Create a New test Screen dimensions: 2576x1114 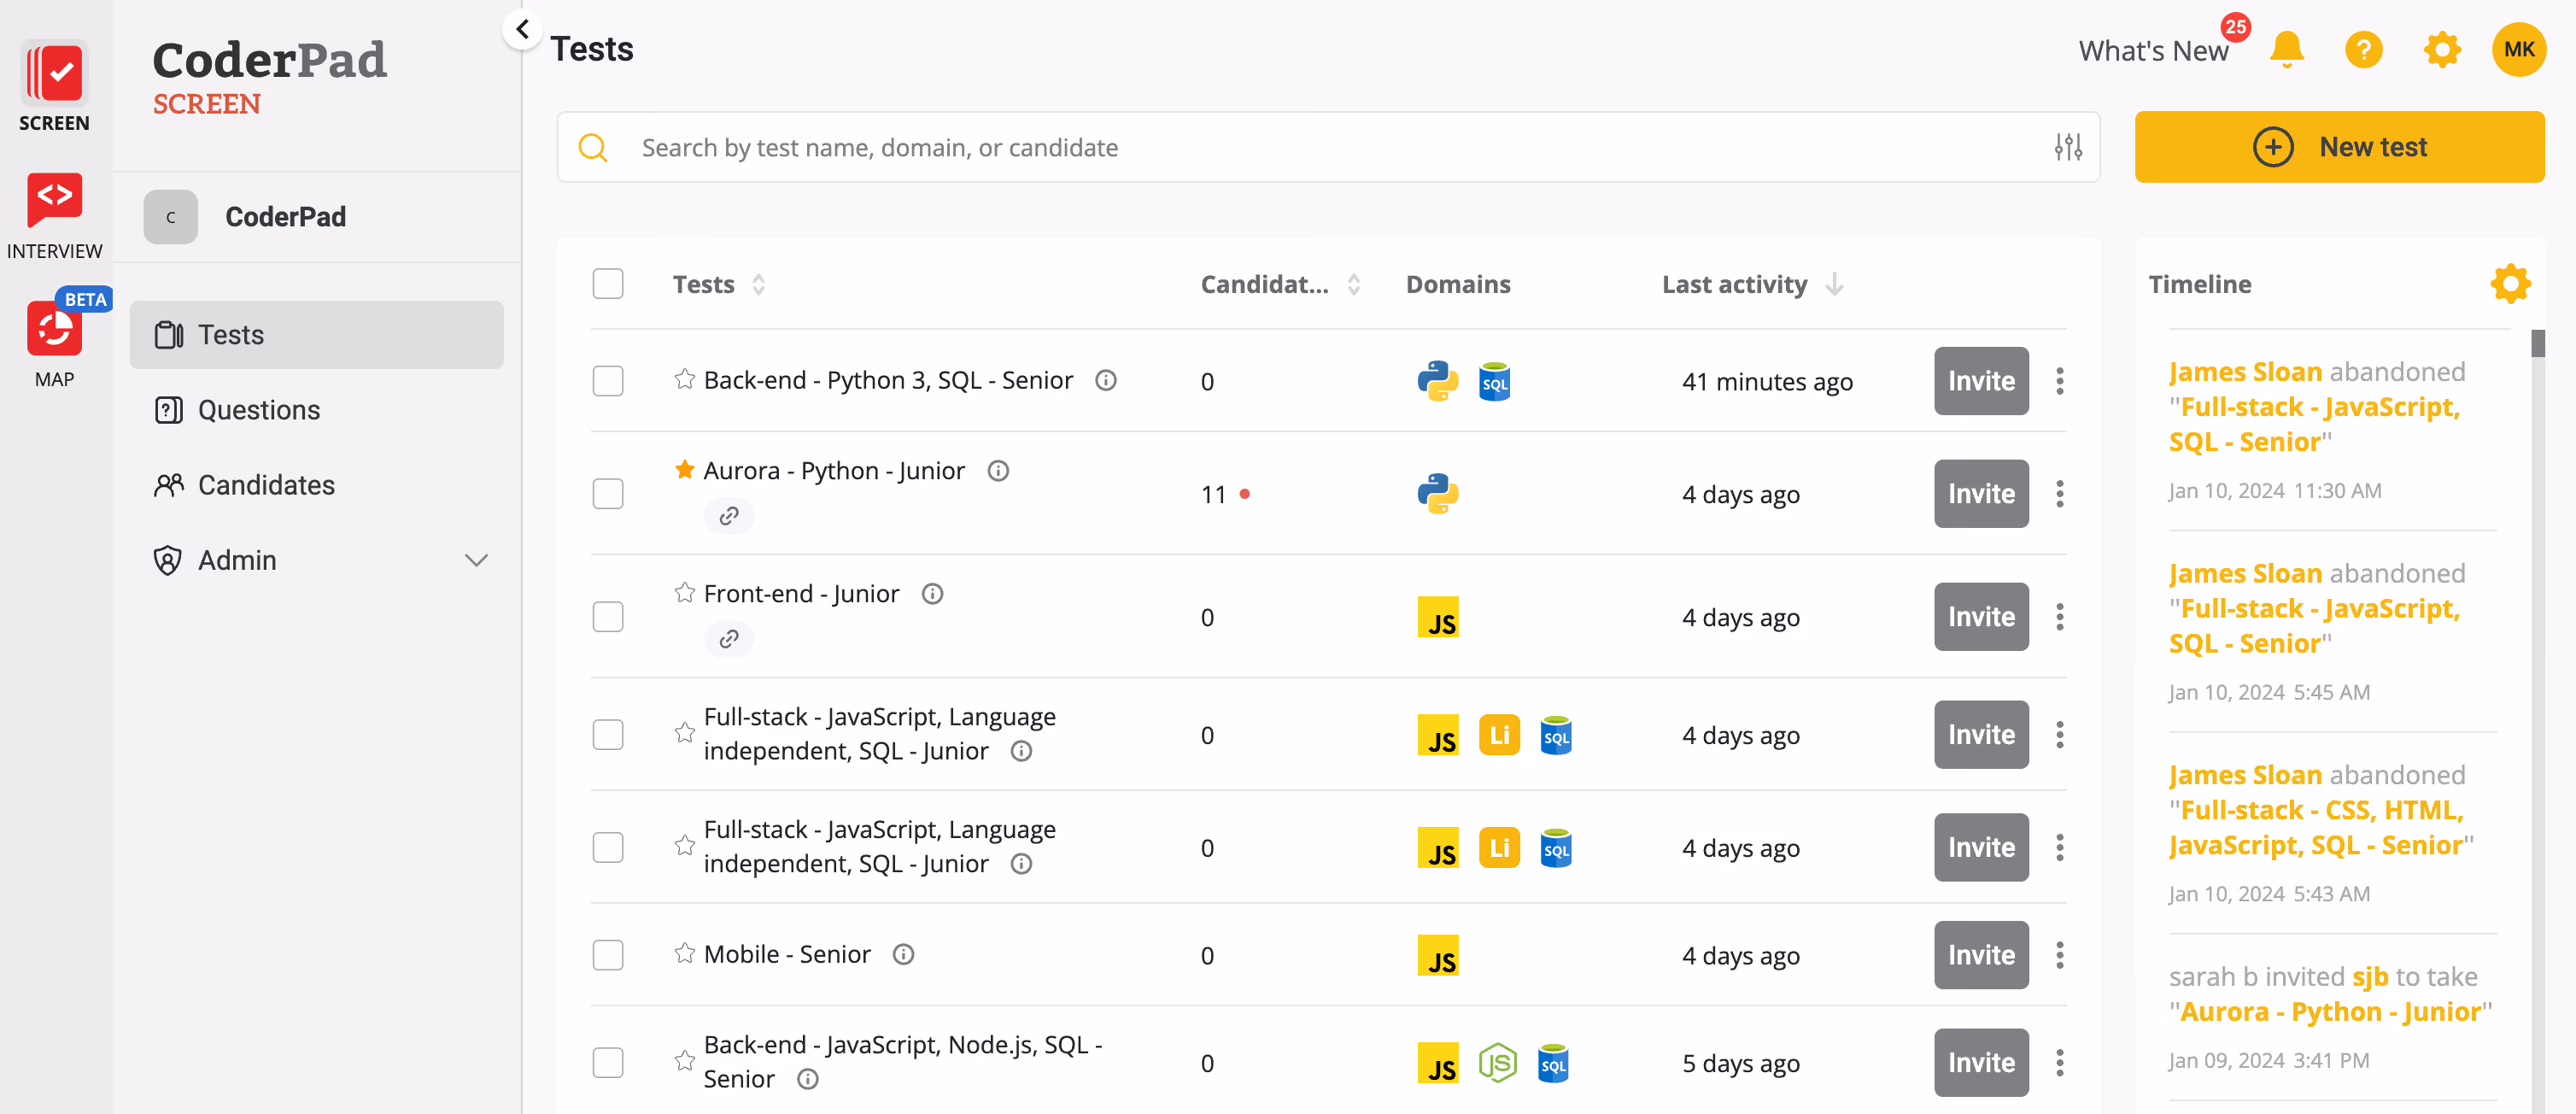coord(2339,147)
